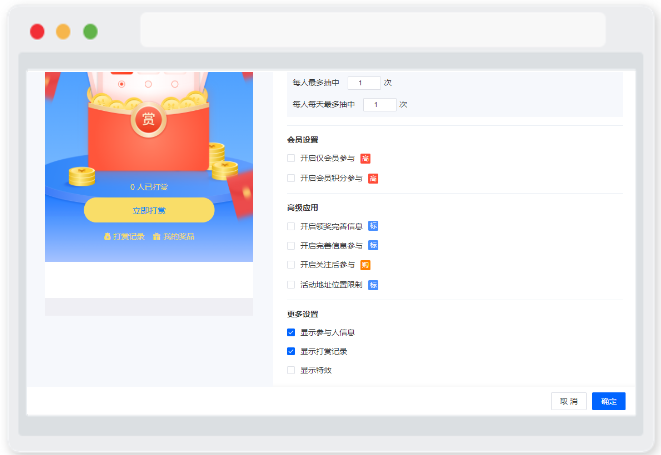Click the 确定 confirm button
The image size is (661, 455).
pyautogui.click(x=608, y=401)
